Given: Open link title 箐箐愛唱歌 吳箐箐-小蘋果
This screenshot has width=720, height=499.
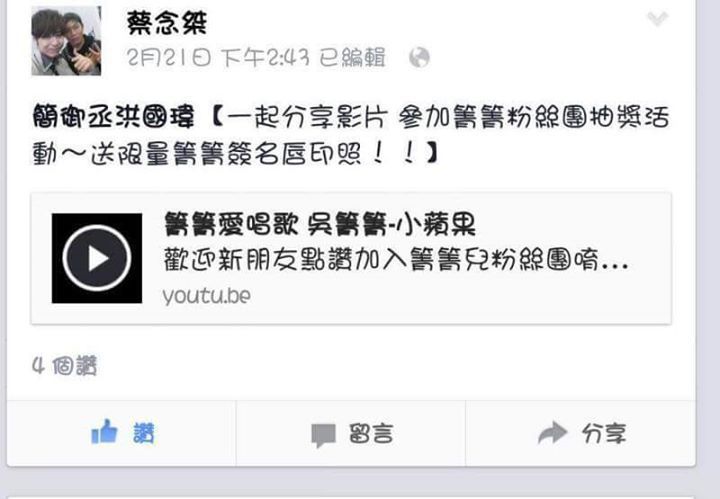Looking at the screenshot, I should pyautogui.click(x=320, y=224).
